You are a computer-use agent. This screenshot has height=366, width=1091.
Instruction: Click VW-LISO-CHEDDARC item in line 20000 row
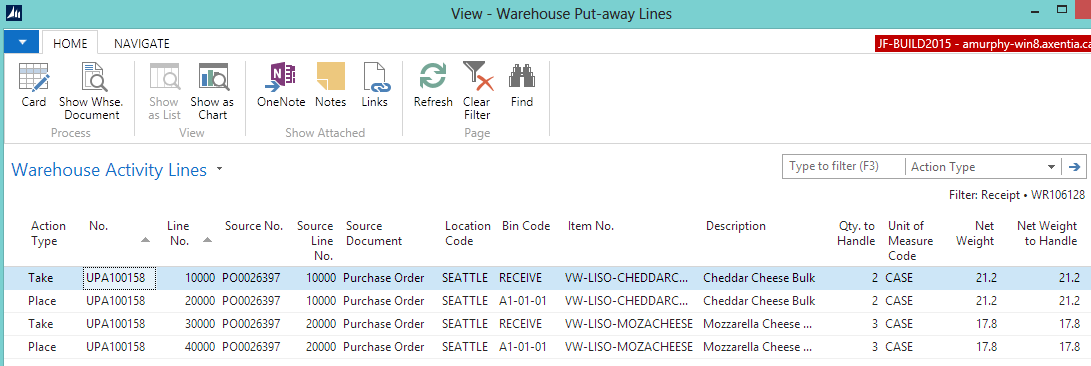pos(627,301)
